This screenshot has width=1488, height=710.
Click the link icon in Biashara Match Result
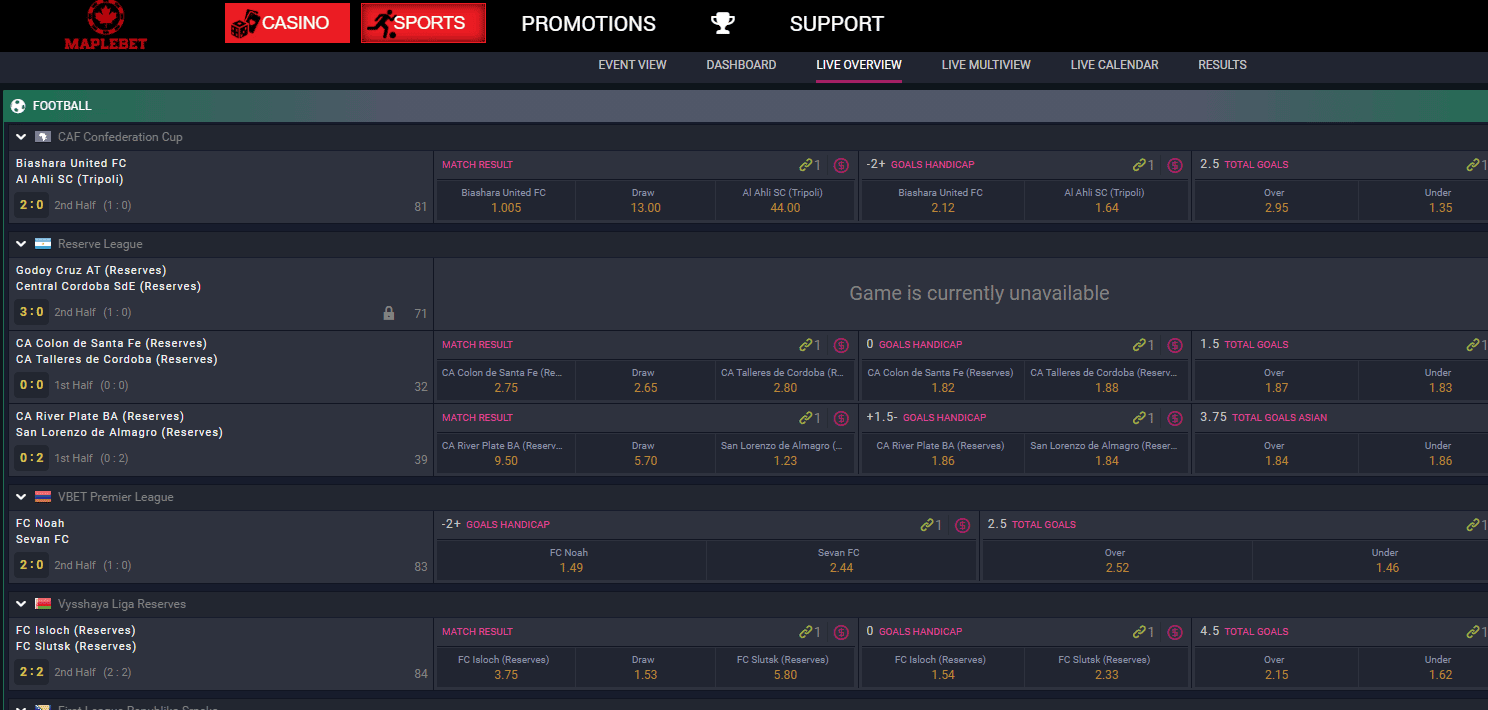(805, 165)
